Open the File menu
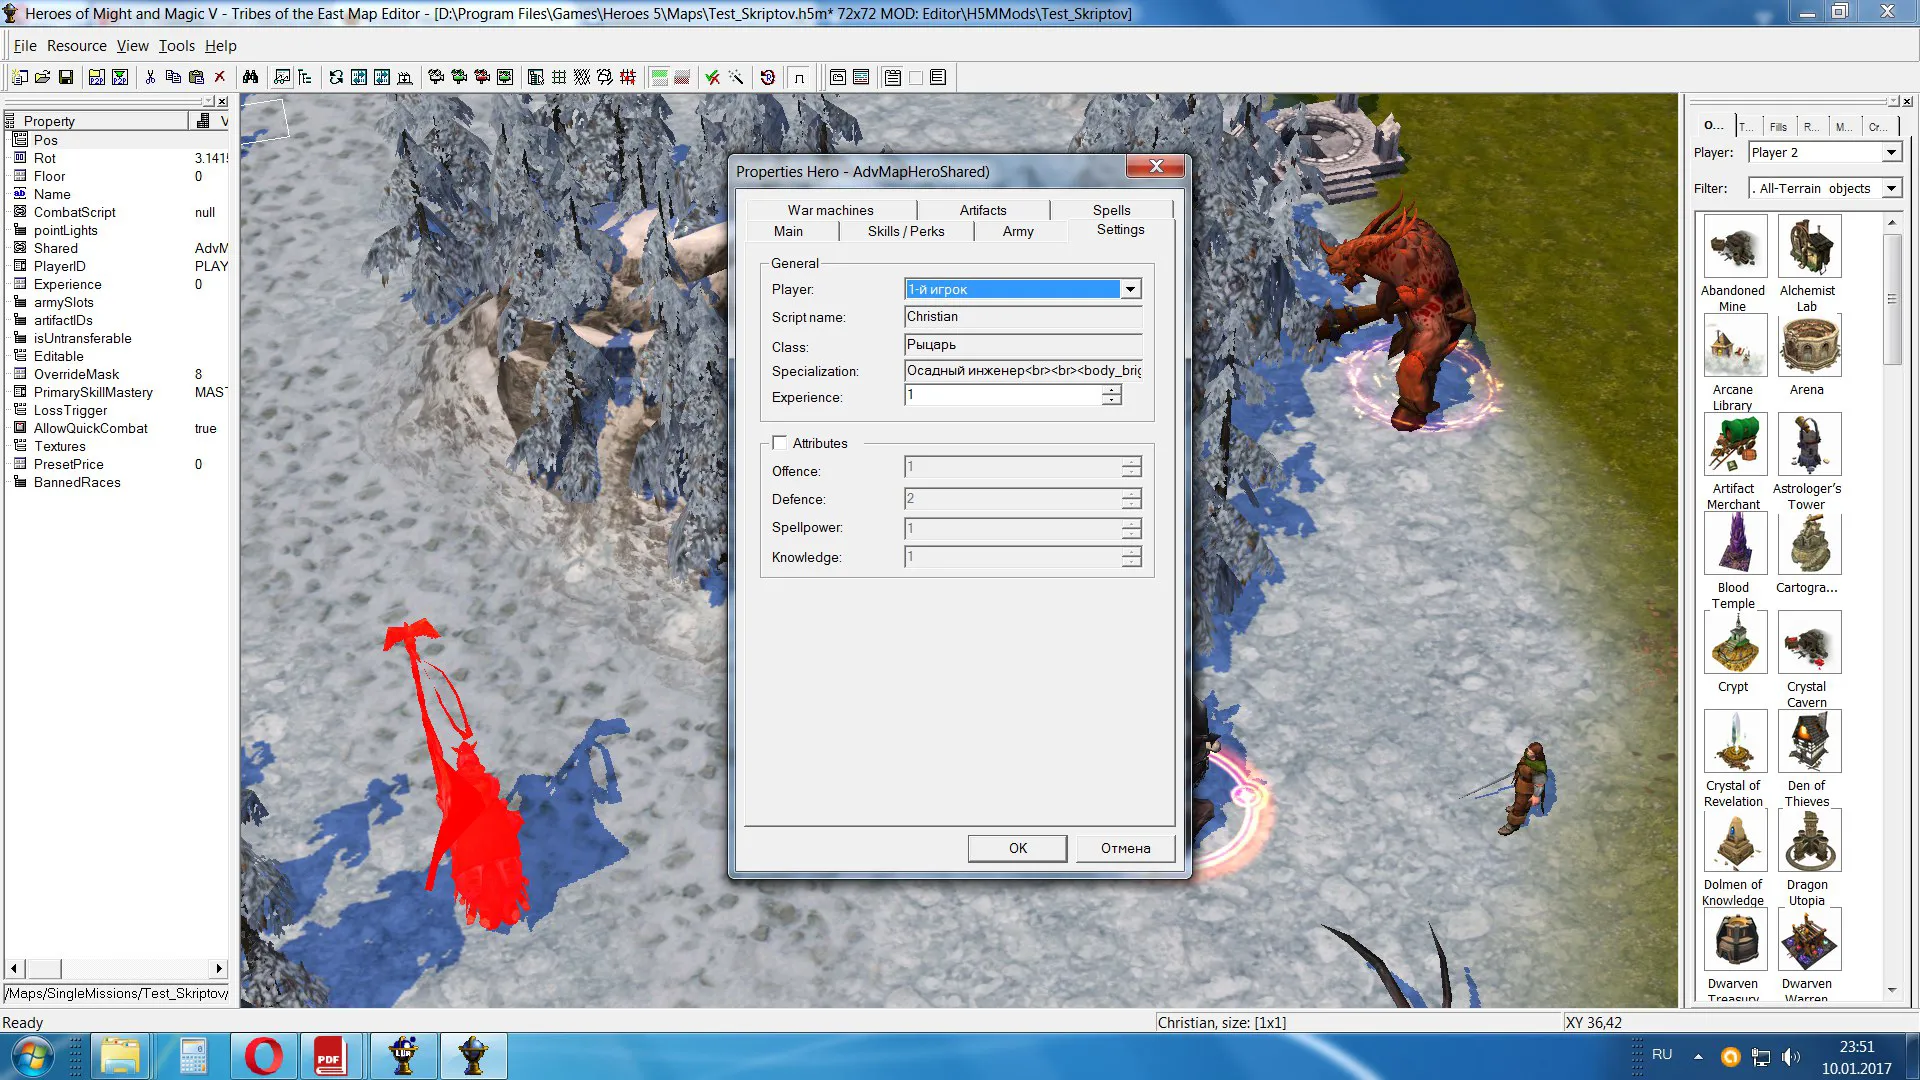This screenshot has width=1920, height=1080. pyautogui.click(x=25, y=46)
